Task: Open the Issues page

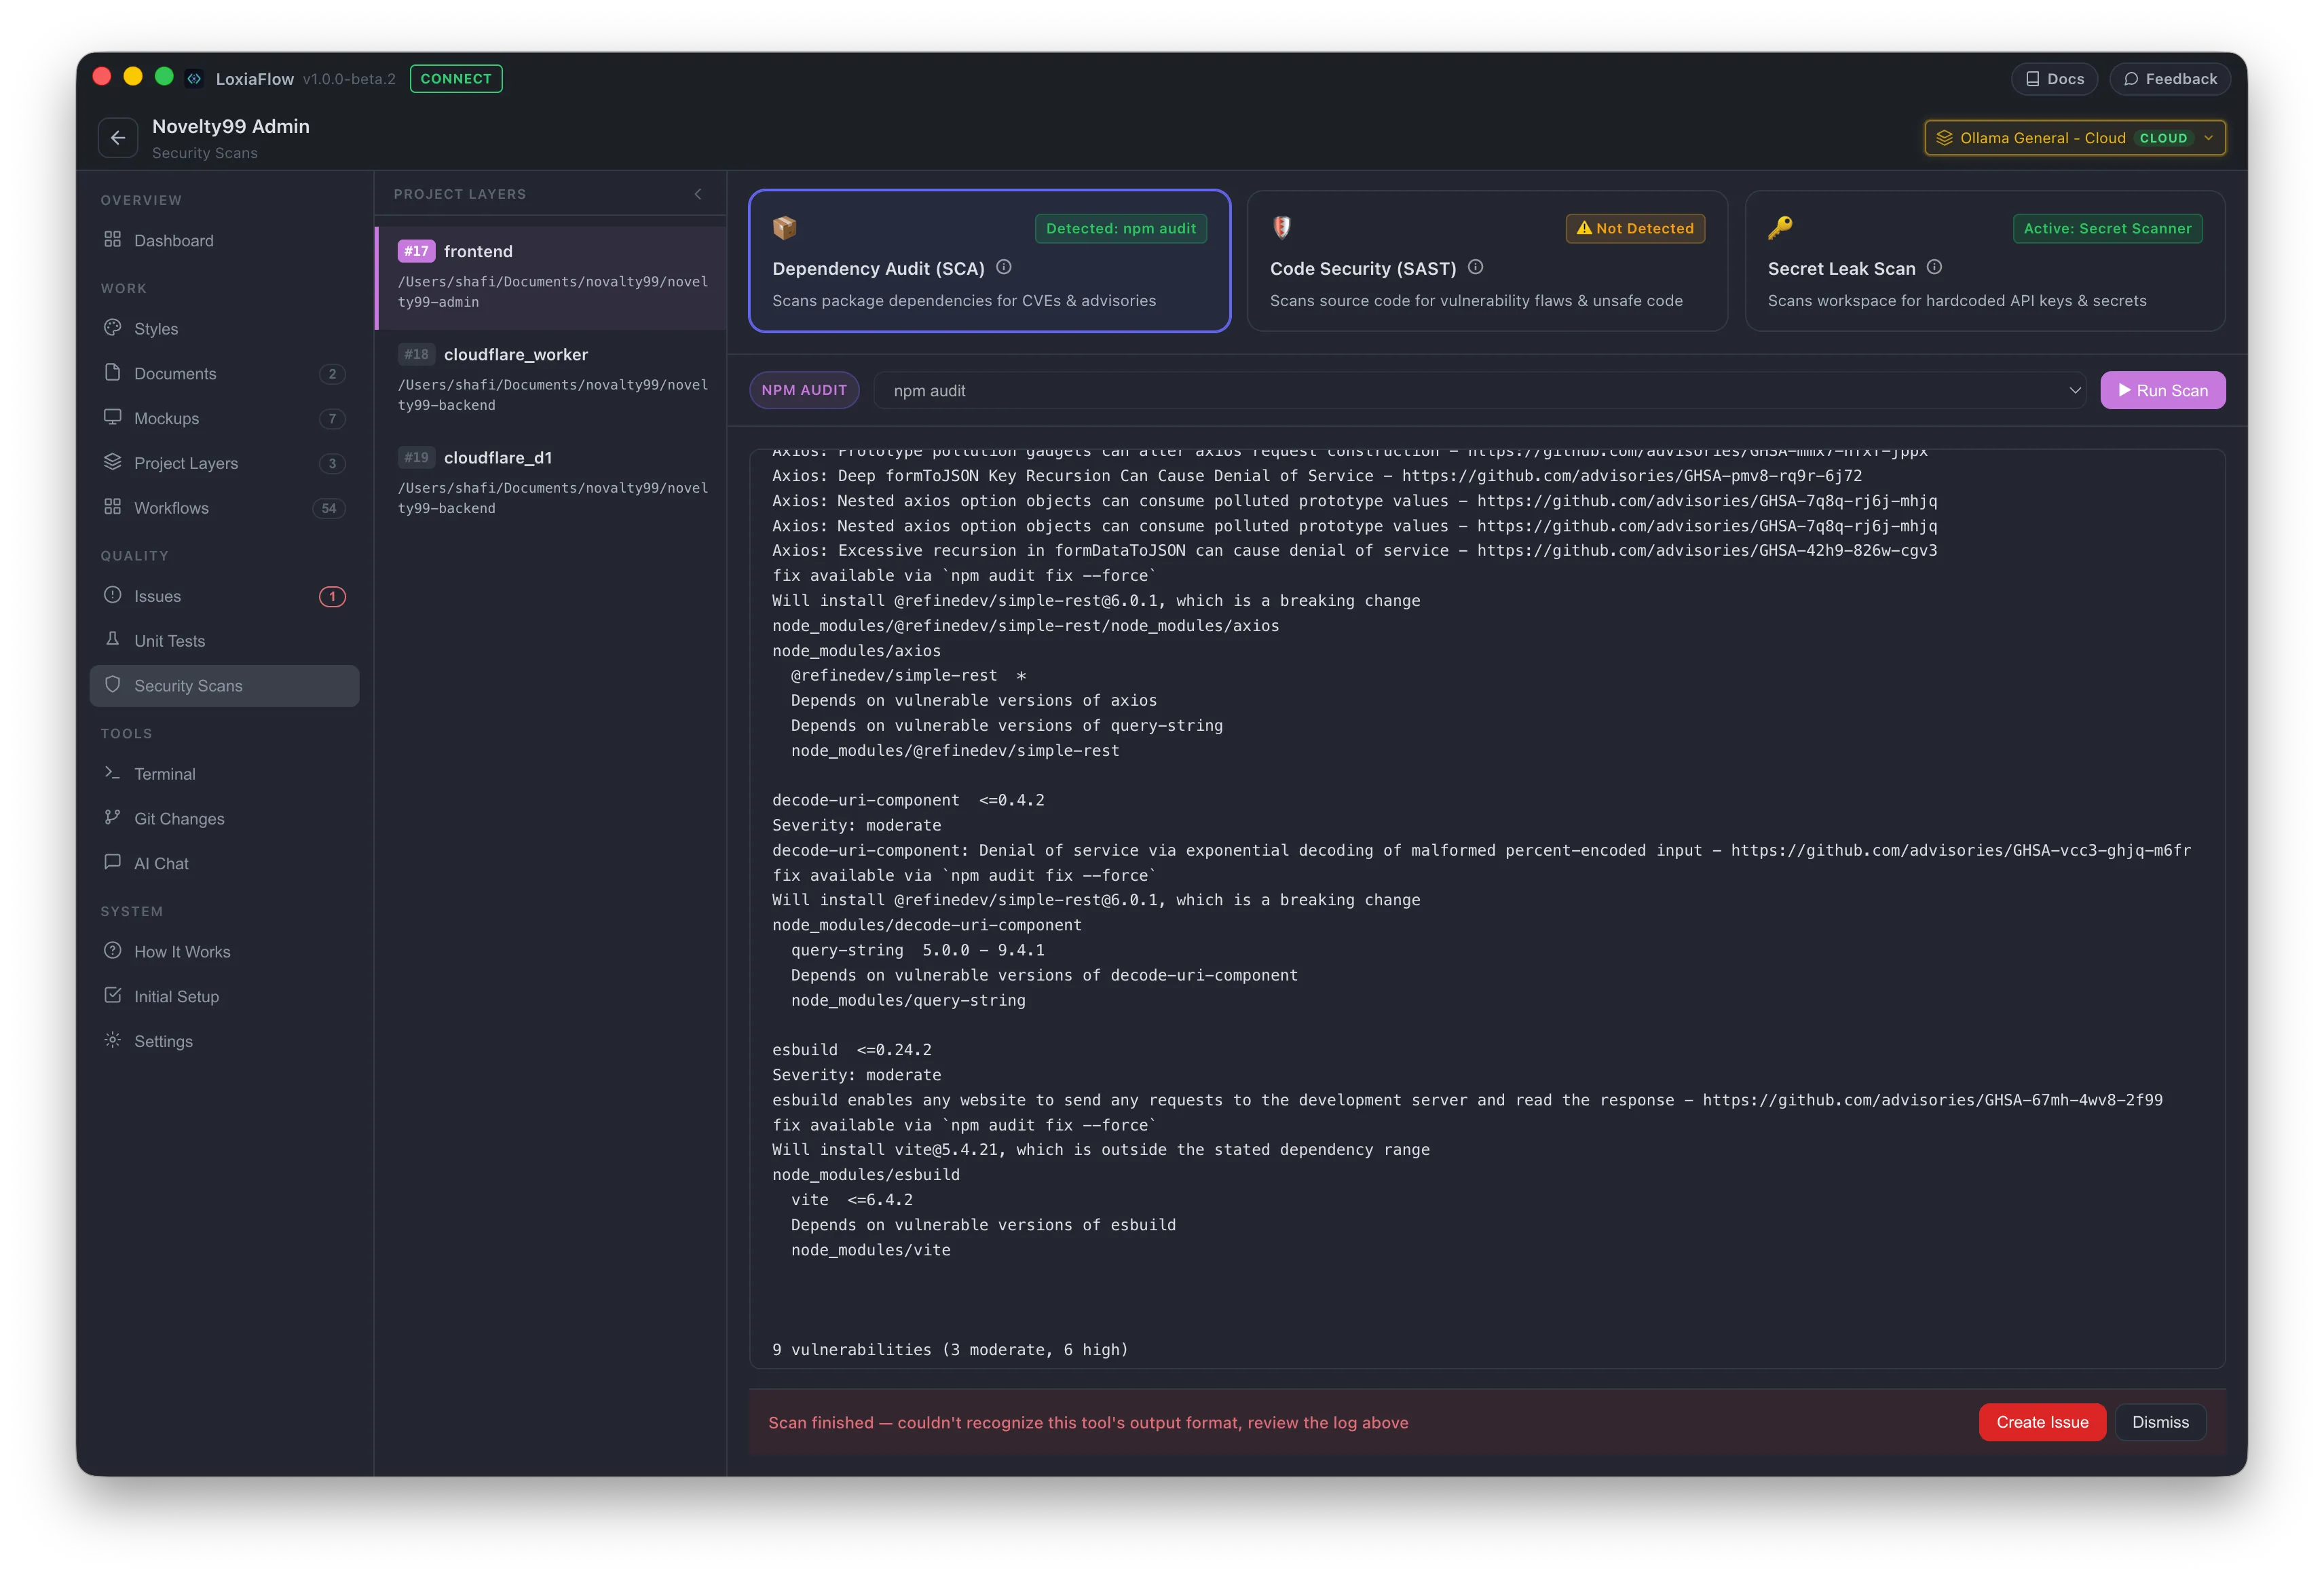Action: (224, 595)
